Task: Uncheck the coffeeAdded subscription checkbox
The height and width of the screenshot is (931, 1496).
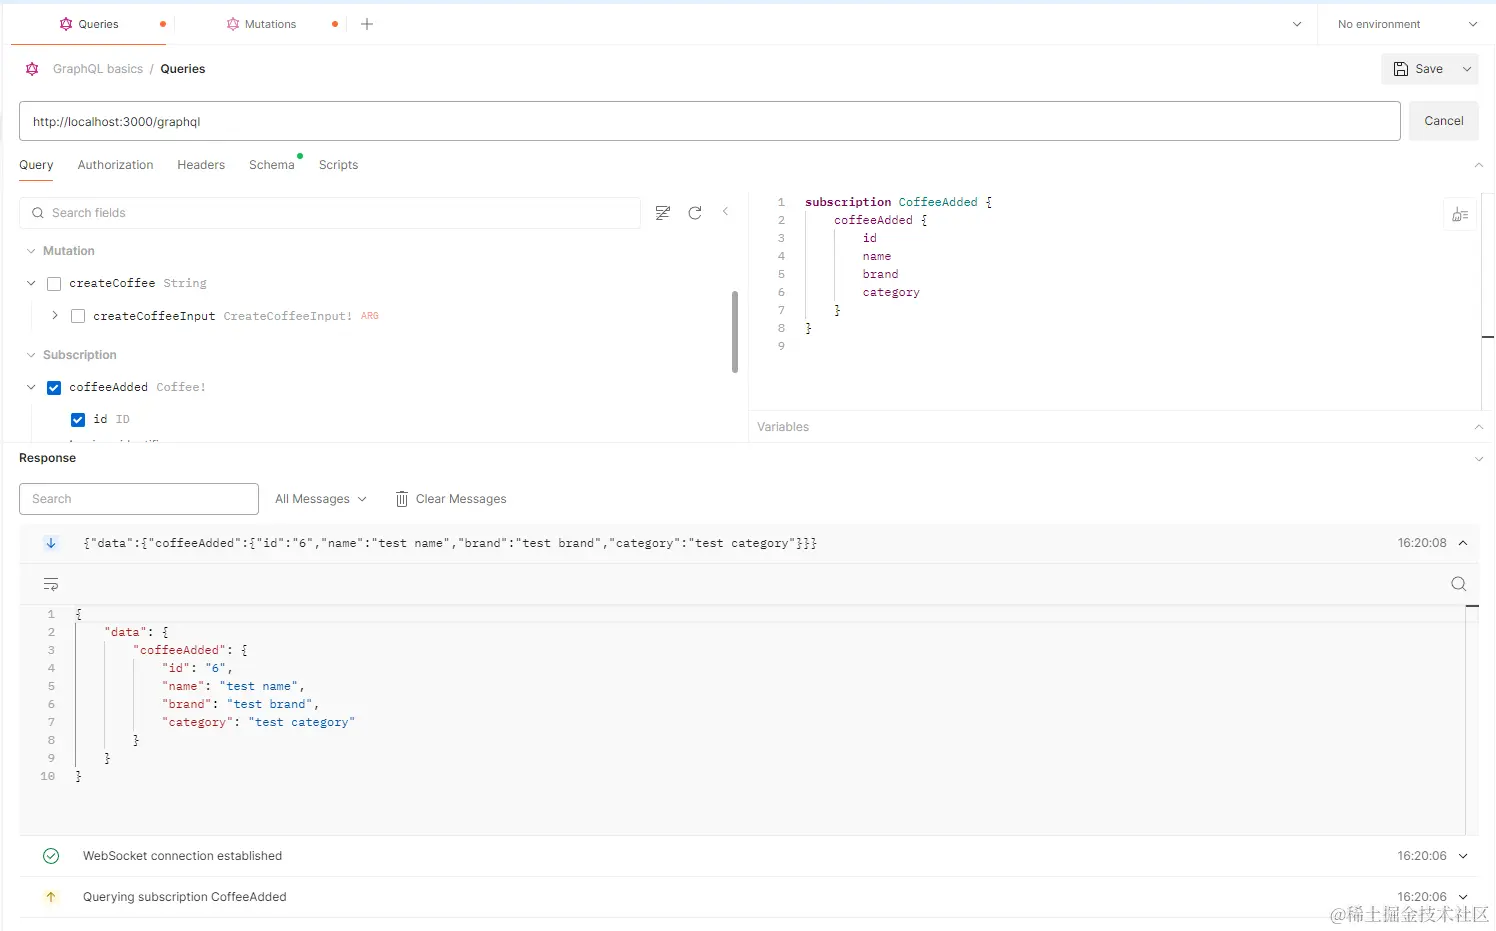Action: click(54, 388)
